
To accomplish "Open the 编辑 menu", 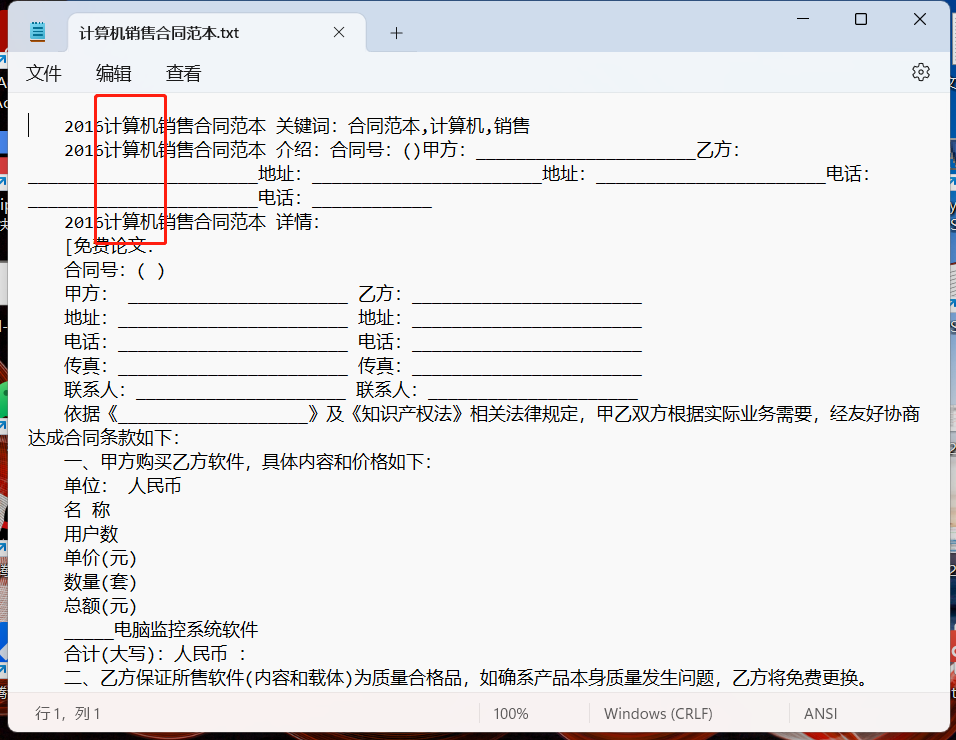I will (x=113, y=73).
